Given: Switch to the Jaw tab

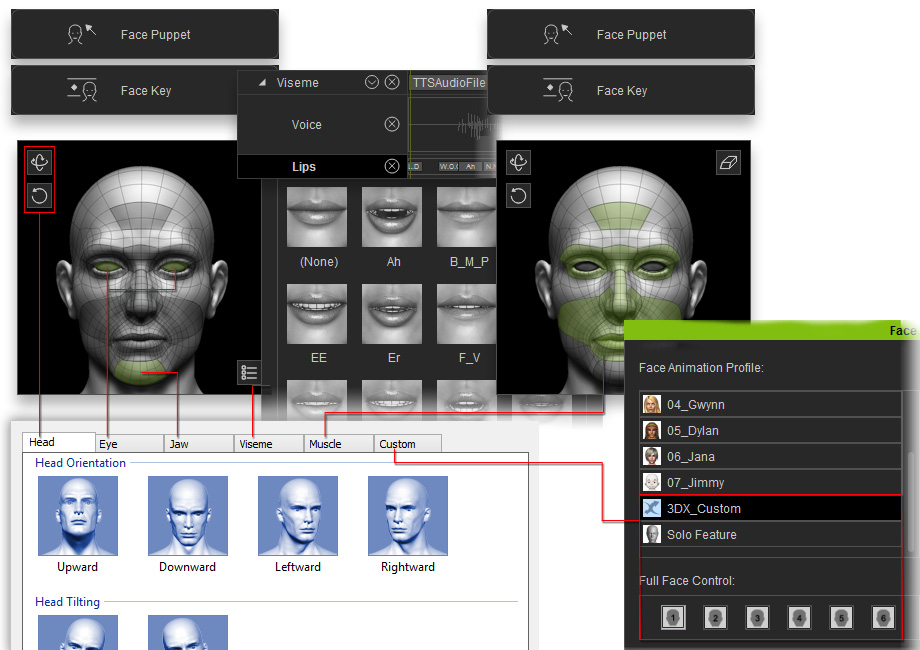Looking at the screenshot, I should pyautogui.click(x=199, y=444).
